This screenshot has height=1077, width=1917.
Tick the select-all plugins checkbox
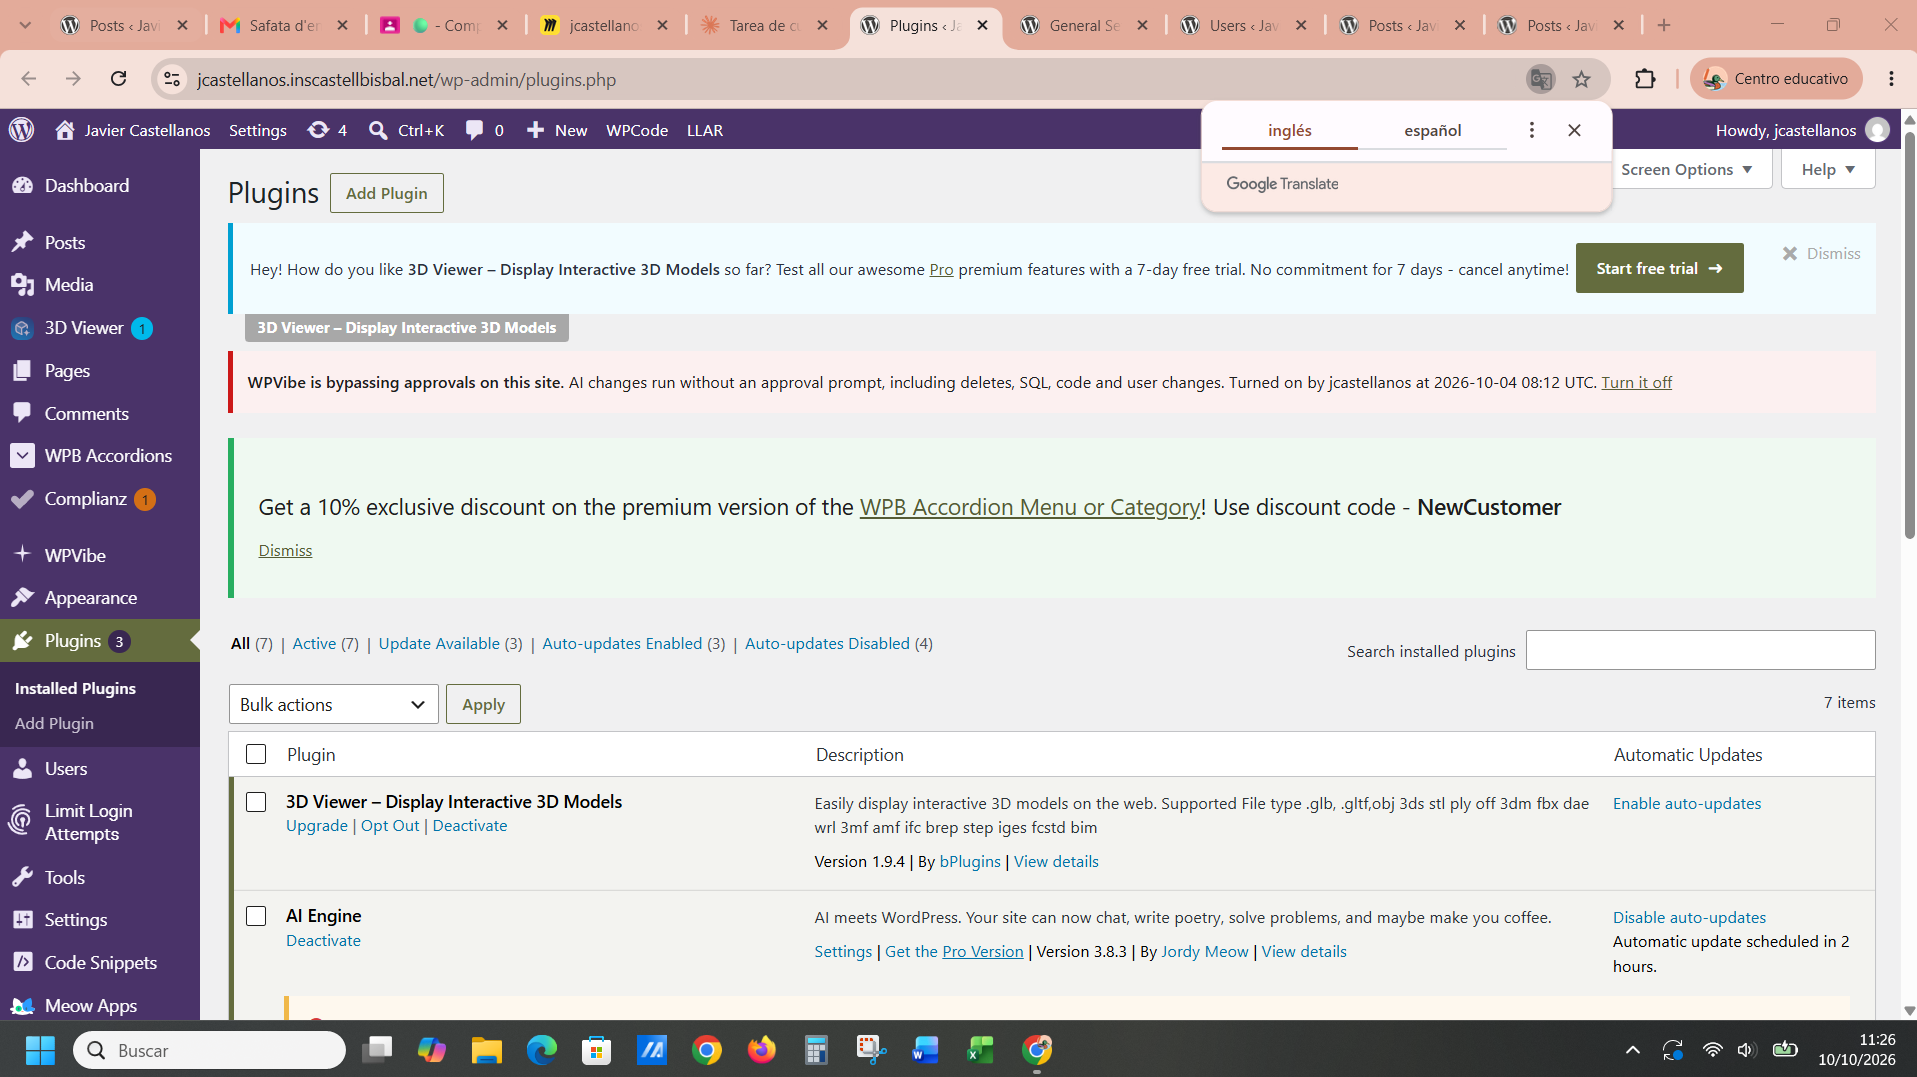[x=256, y=754]
